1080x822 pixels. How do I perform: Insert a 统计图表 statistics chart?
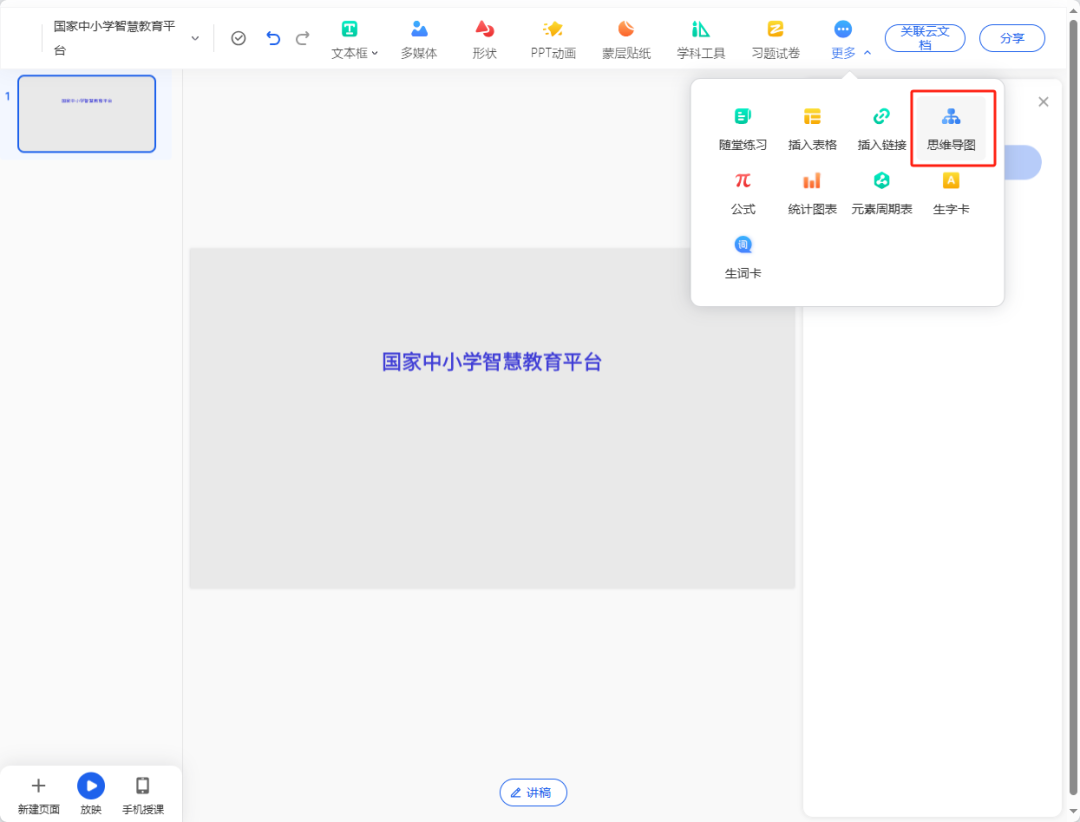812,193
